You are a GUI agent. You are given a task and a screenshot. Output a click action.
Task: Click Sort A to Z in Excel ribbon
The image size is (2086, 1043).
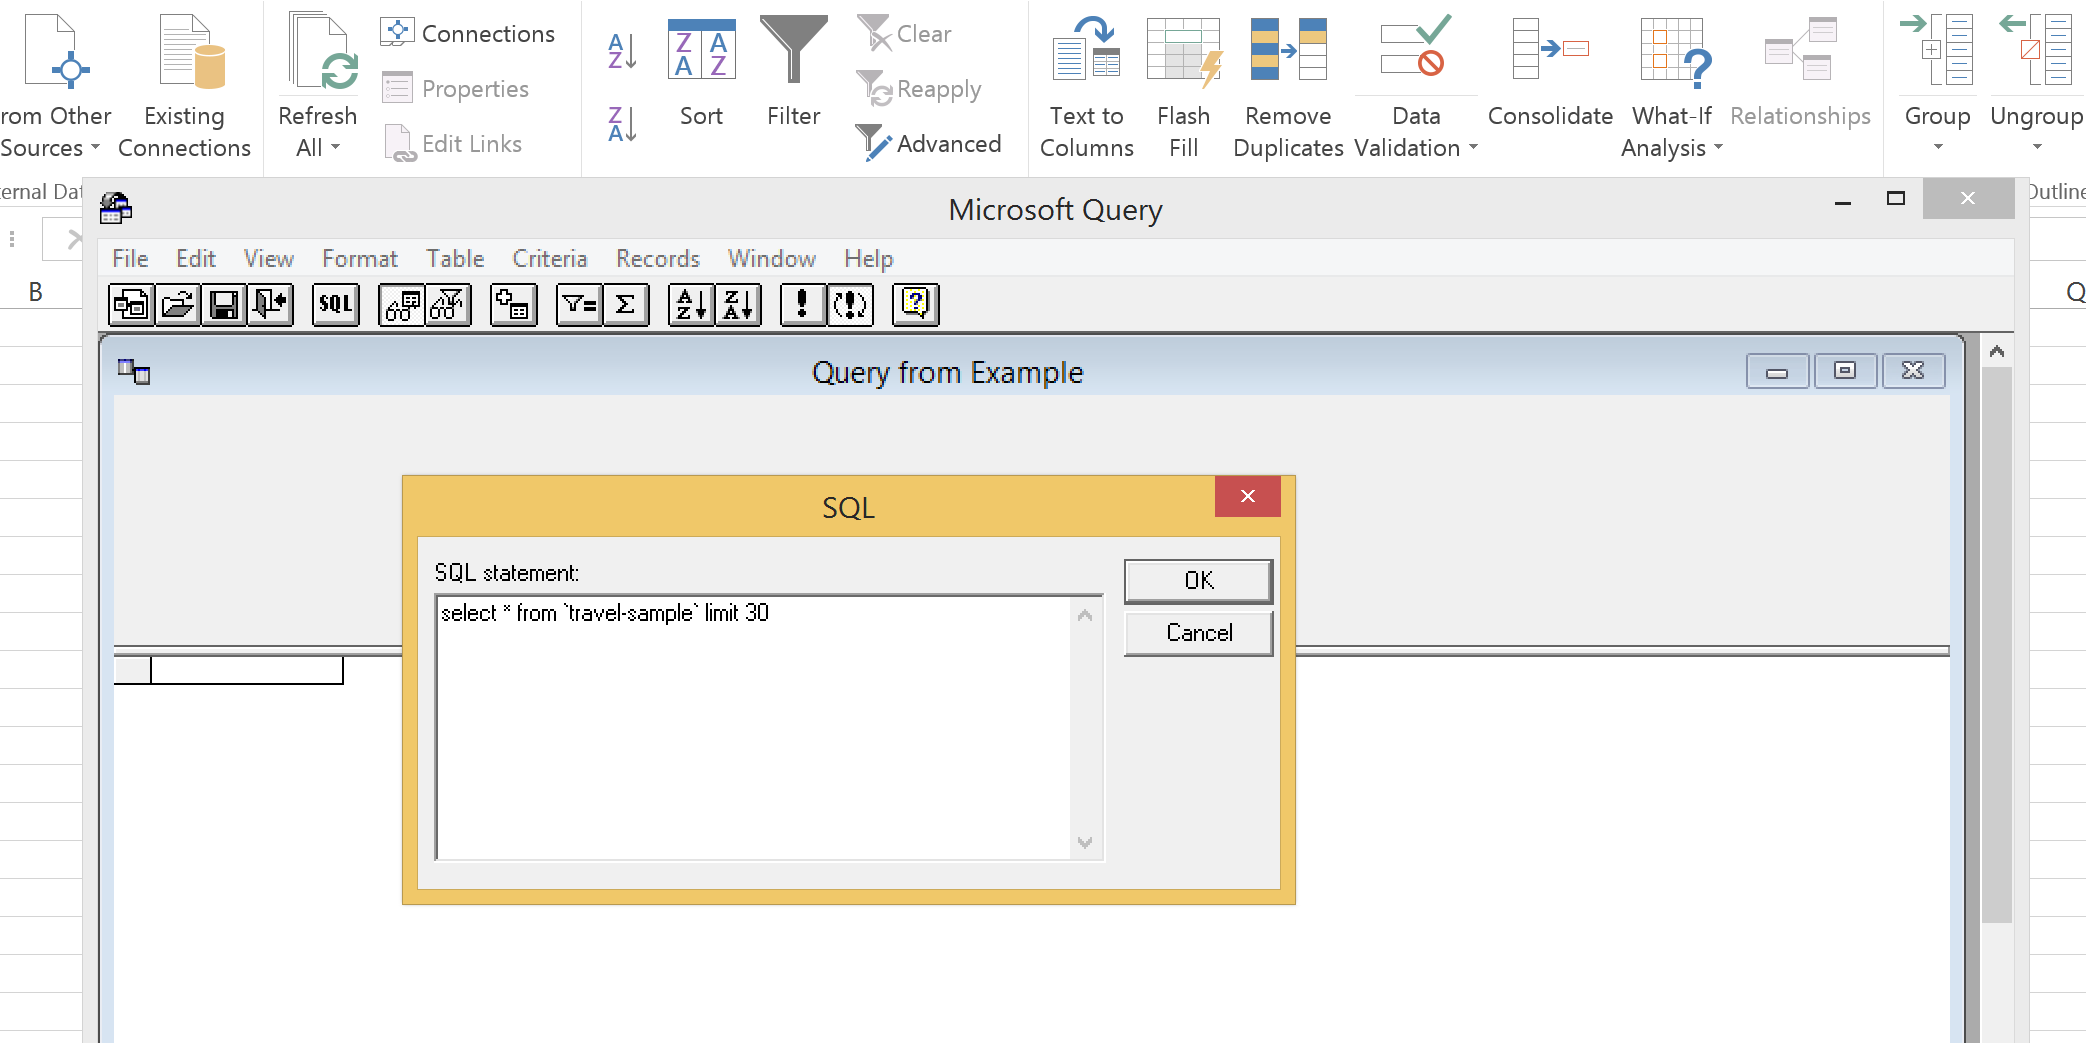click(x=622, y=50)
